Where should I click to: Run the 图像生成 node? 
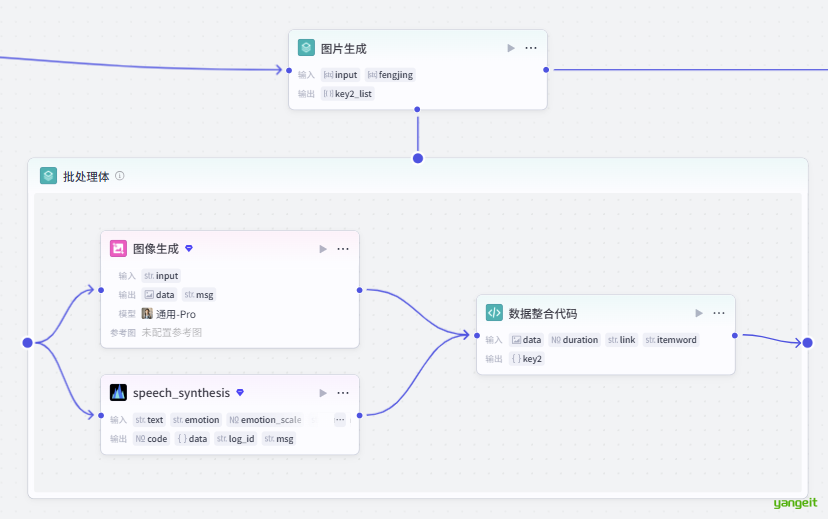[x=322, y=249]
